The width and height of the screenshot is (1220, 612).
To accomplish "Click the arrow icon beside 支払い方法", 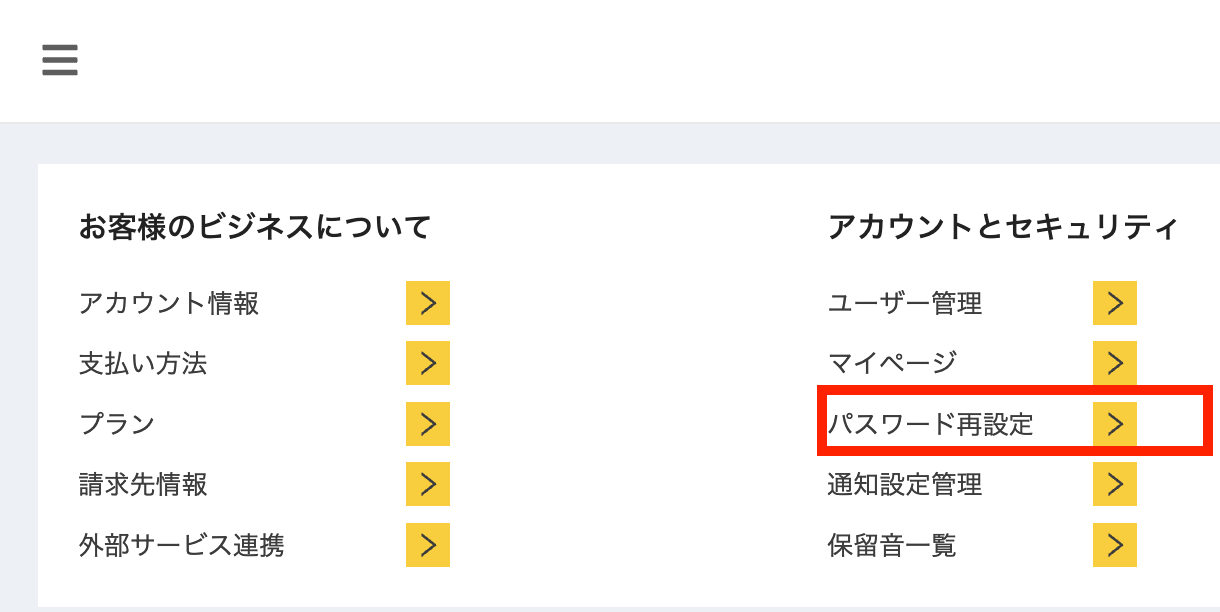I will point(428,363).
